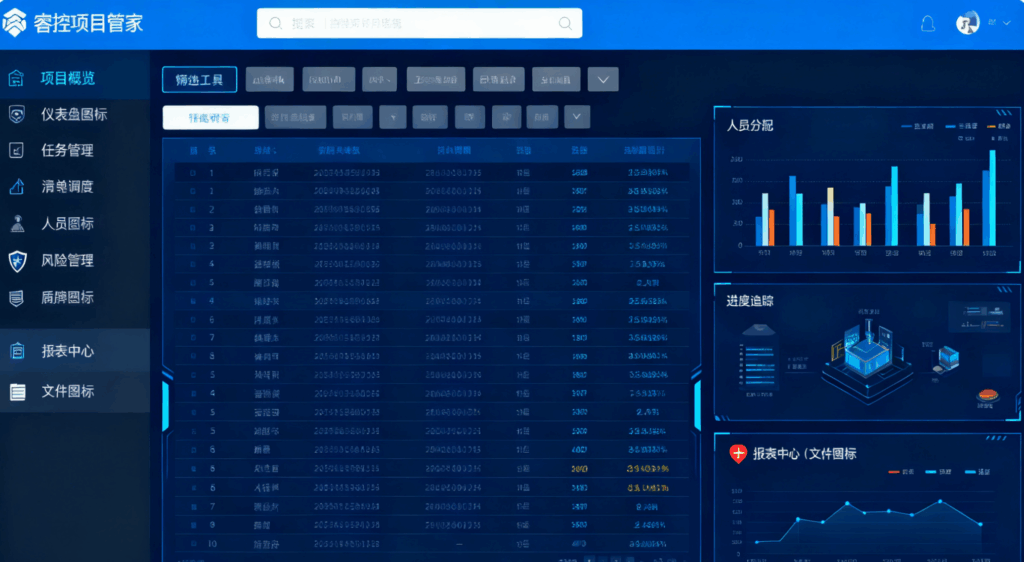Tick the checkbox in the first table row
Viewport: 1024px width, 562px height.
click(x=193, y=173)
